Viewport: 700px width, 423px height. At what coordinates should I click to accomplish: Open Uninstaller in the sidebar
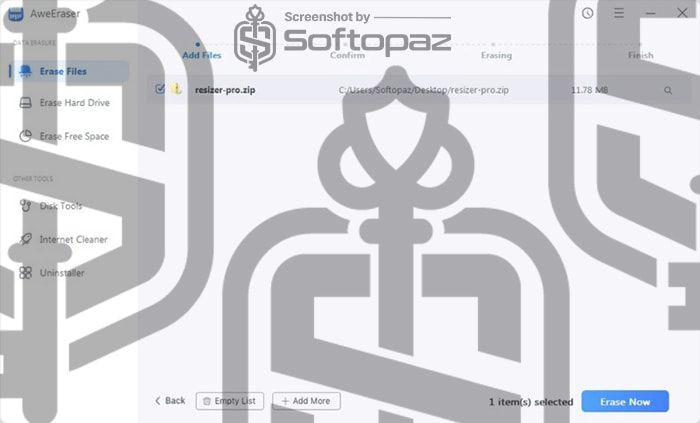click(71, 273)
